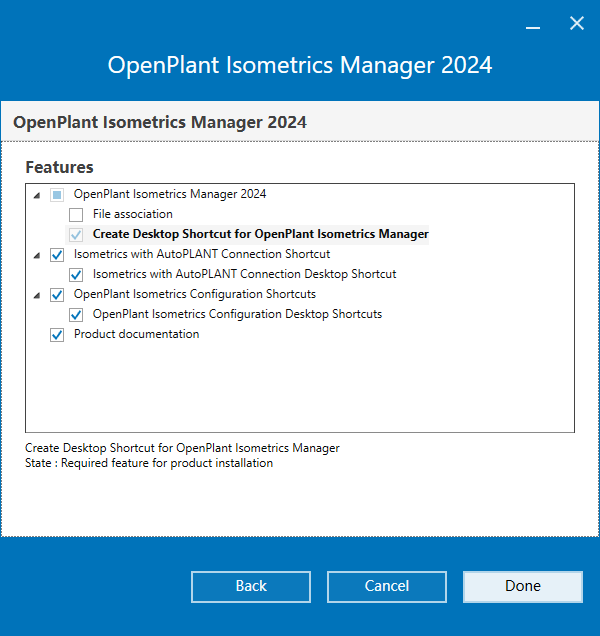The width and height of the screenshot is (600, 636).
Task: Click the 'State : Required feature' description text
Action: pyautogui.click(x=149, y=463)
